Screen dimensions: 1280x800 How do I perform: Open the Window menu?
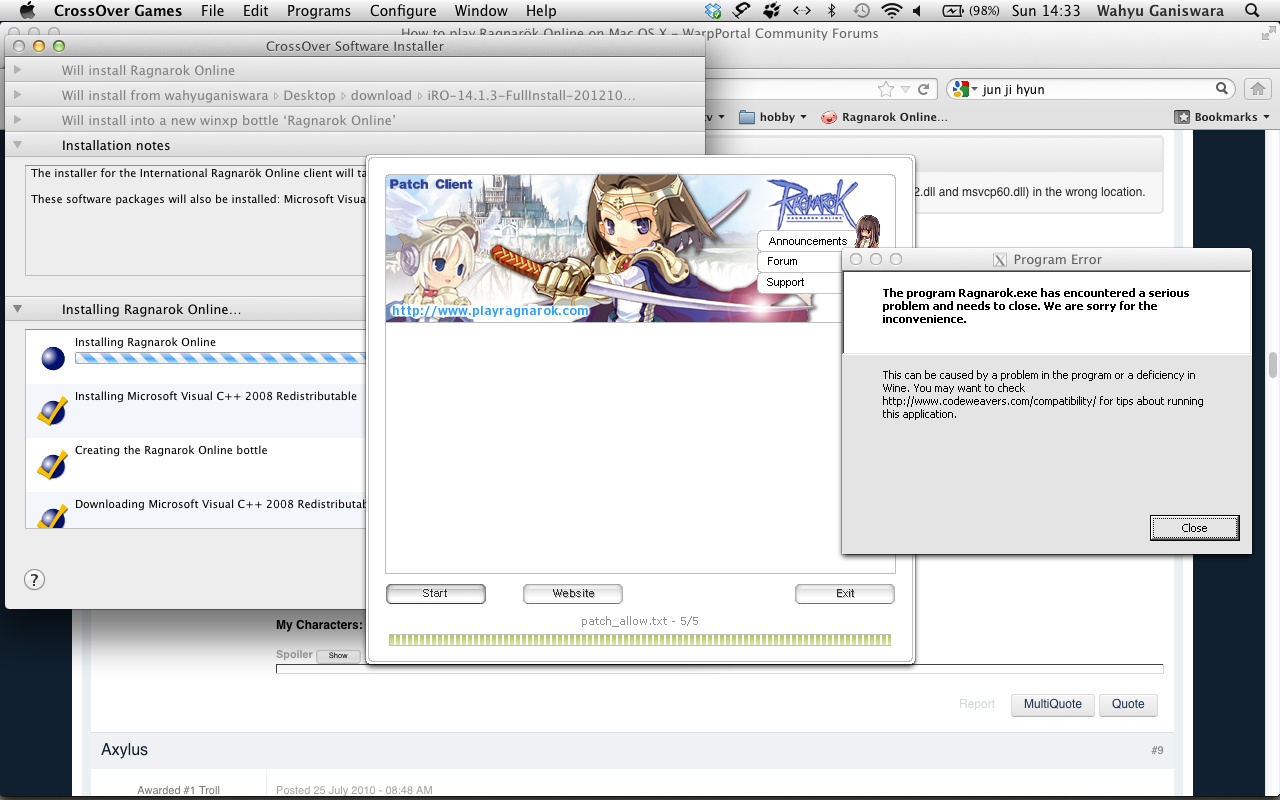pyautogui.click(x=481, y=11)
